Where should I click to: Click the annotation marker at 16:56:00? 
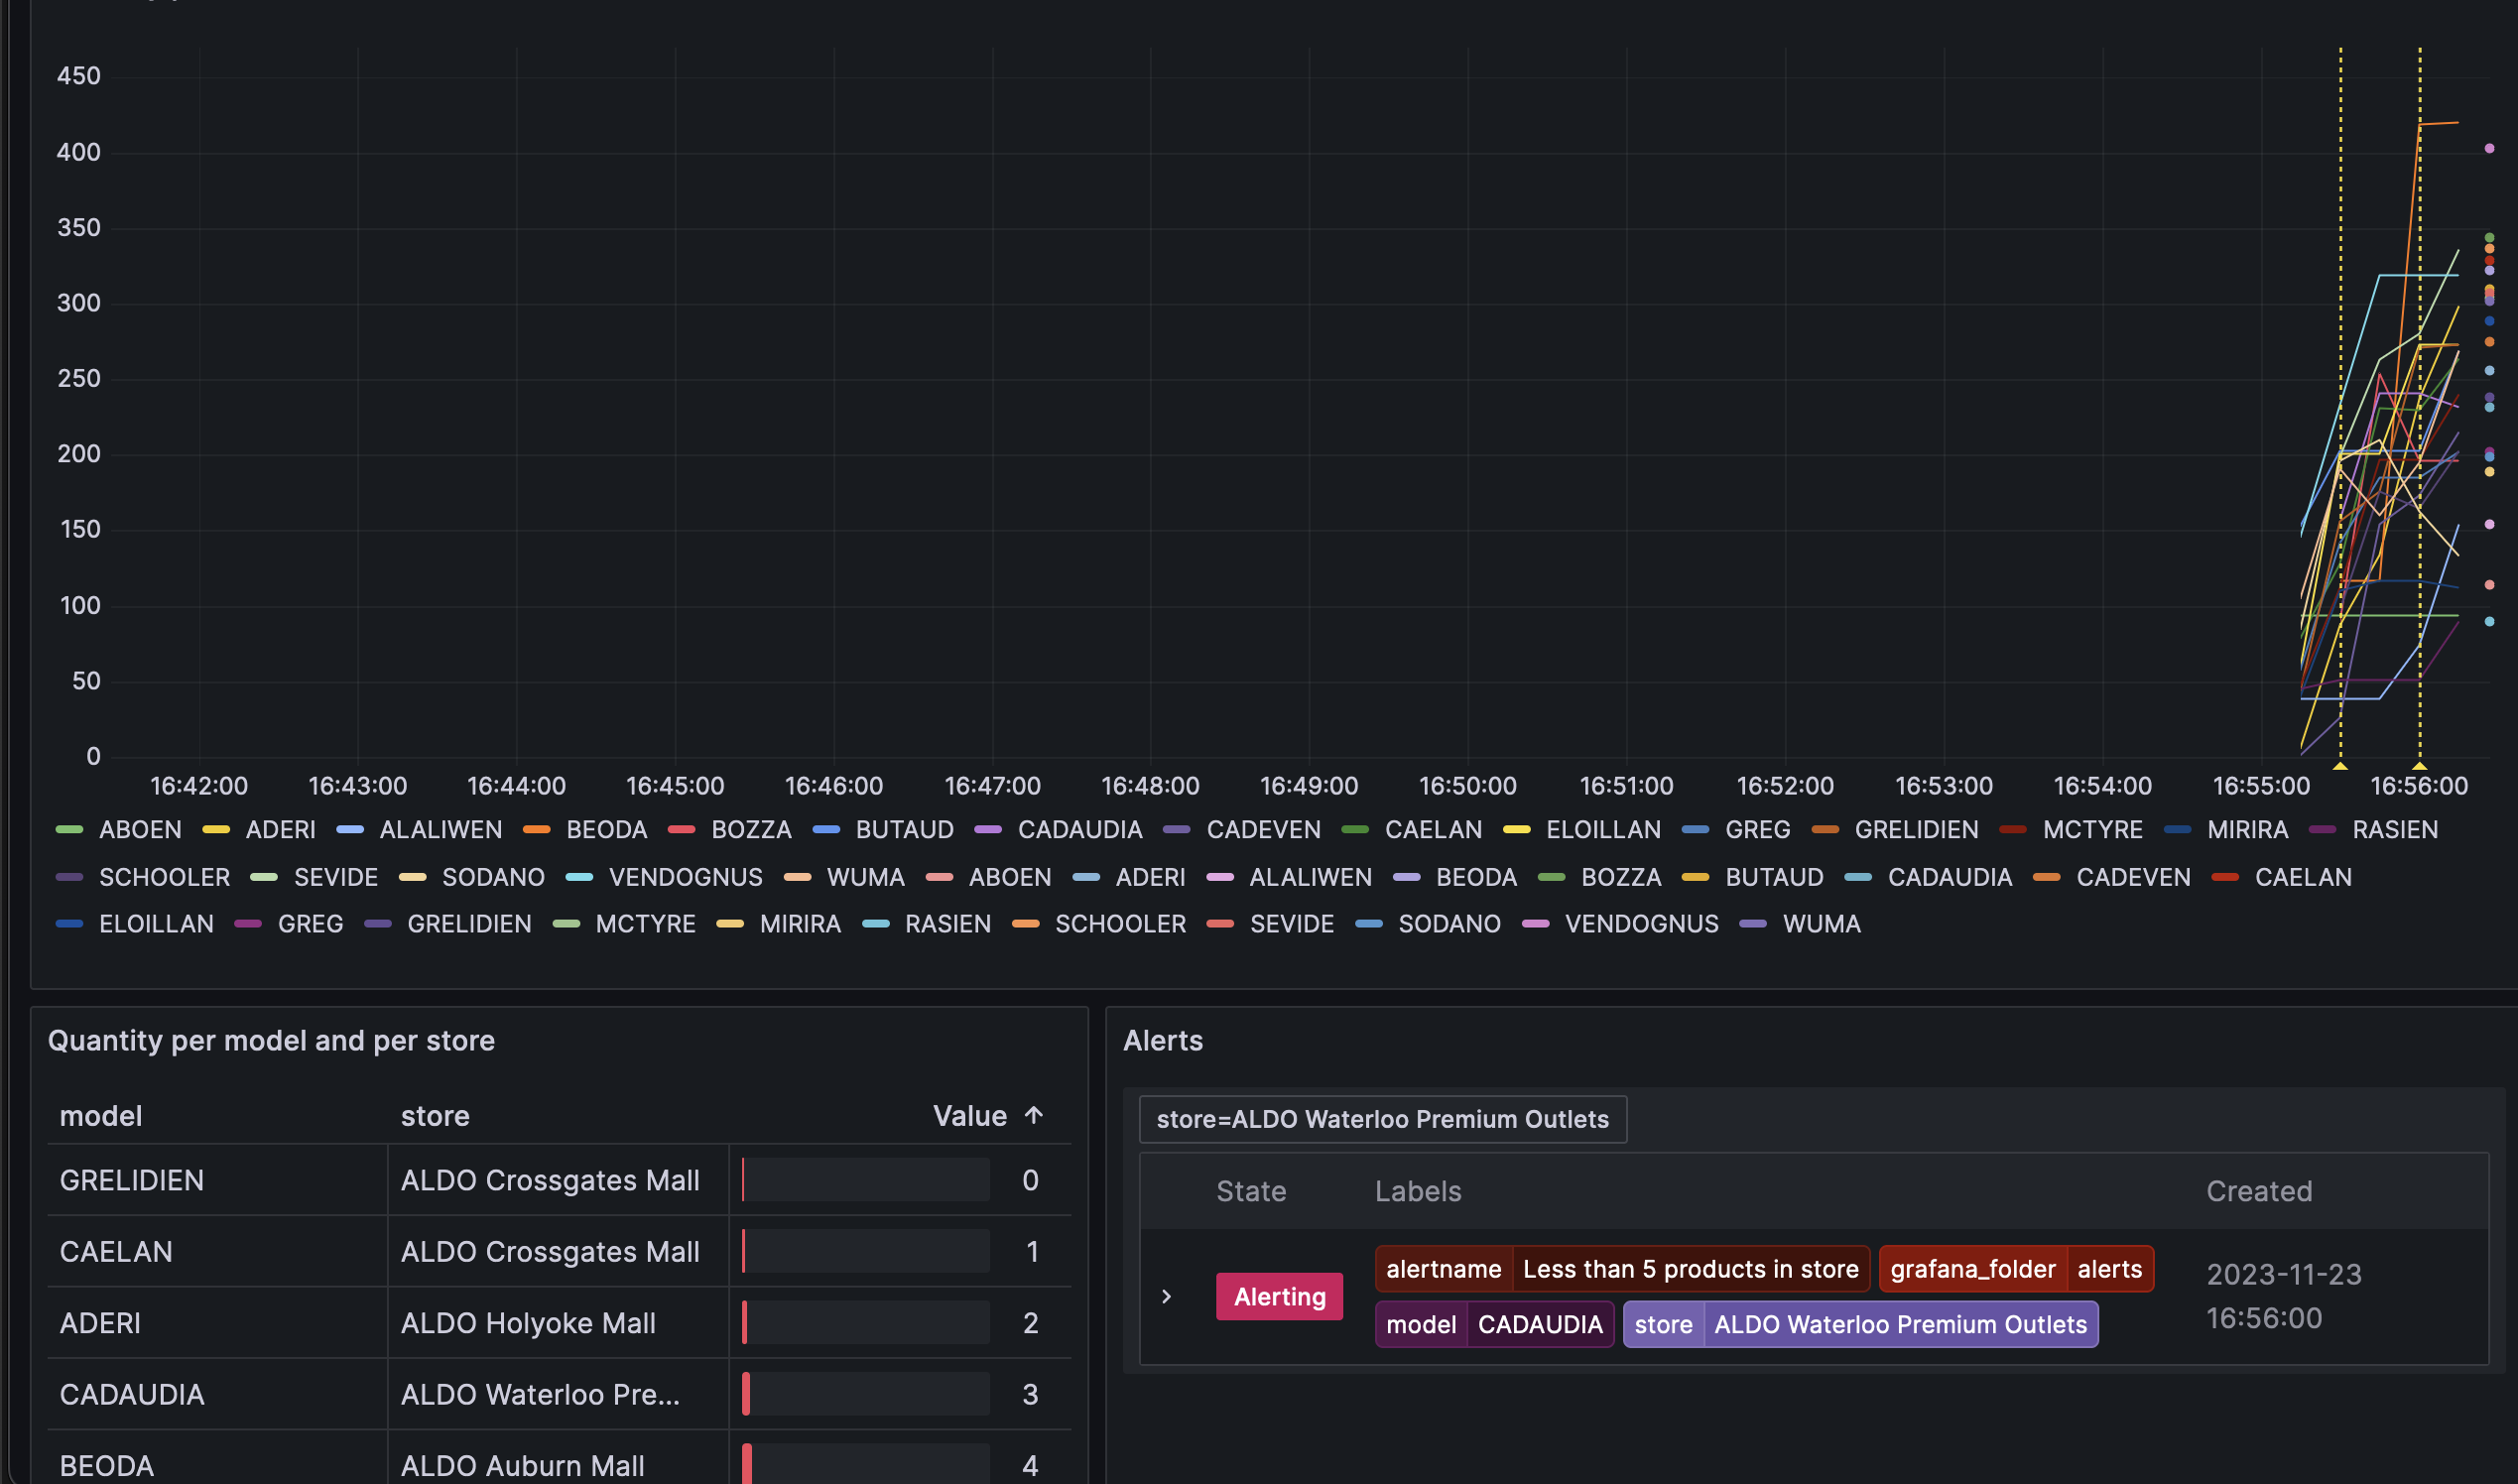(2419, 766)
